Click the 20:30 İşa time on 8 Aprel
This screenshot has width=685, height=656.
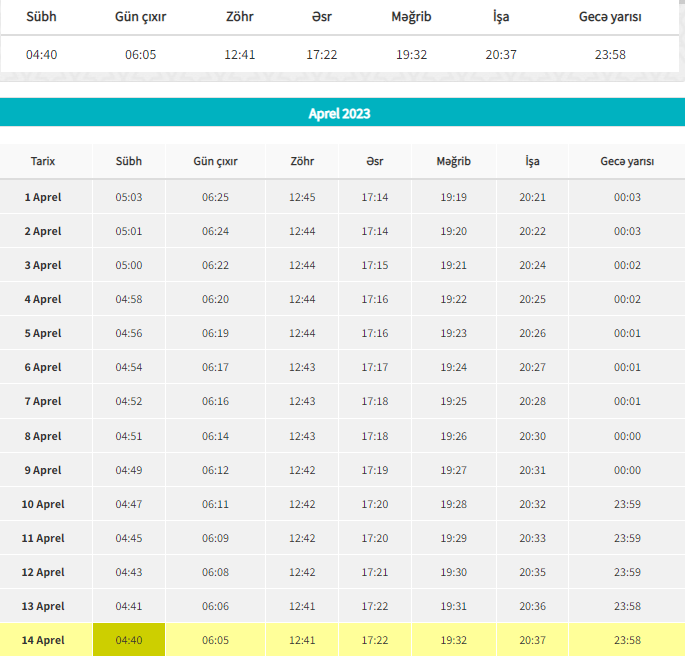click(533, 436)
